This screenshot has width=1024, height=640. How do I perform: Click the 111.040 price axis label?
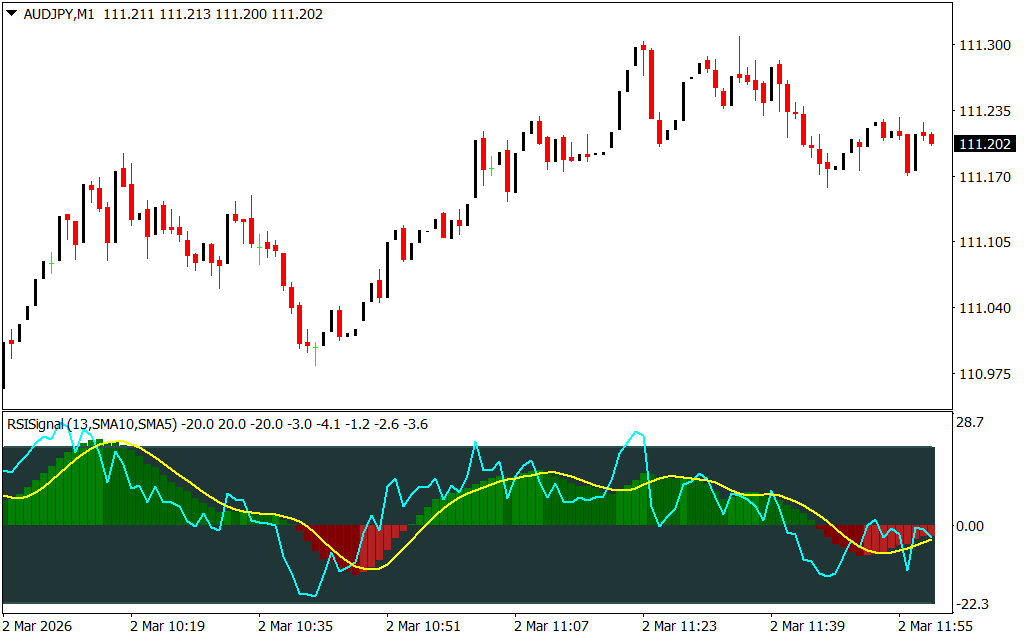(983, 308)
